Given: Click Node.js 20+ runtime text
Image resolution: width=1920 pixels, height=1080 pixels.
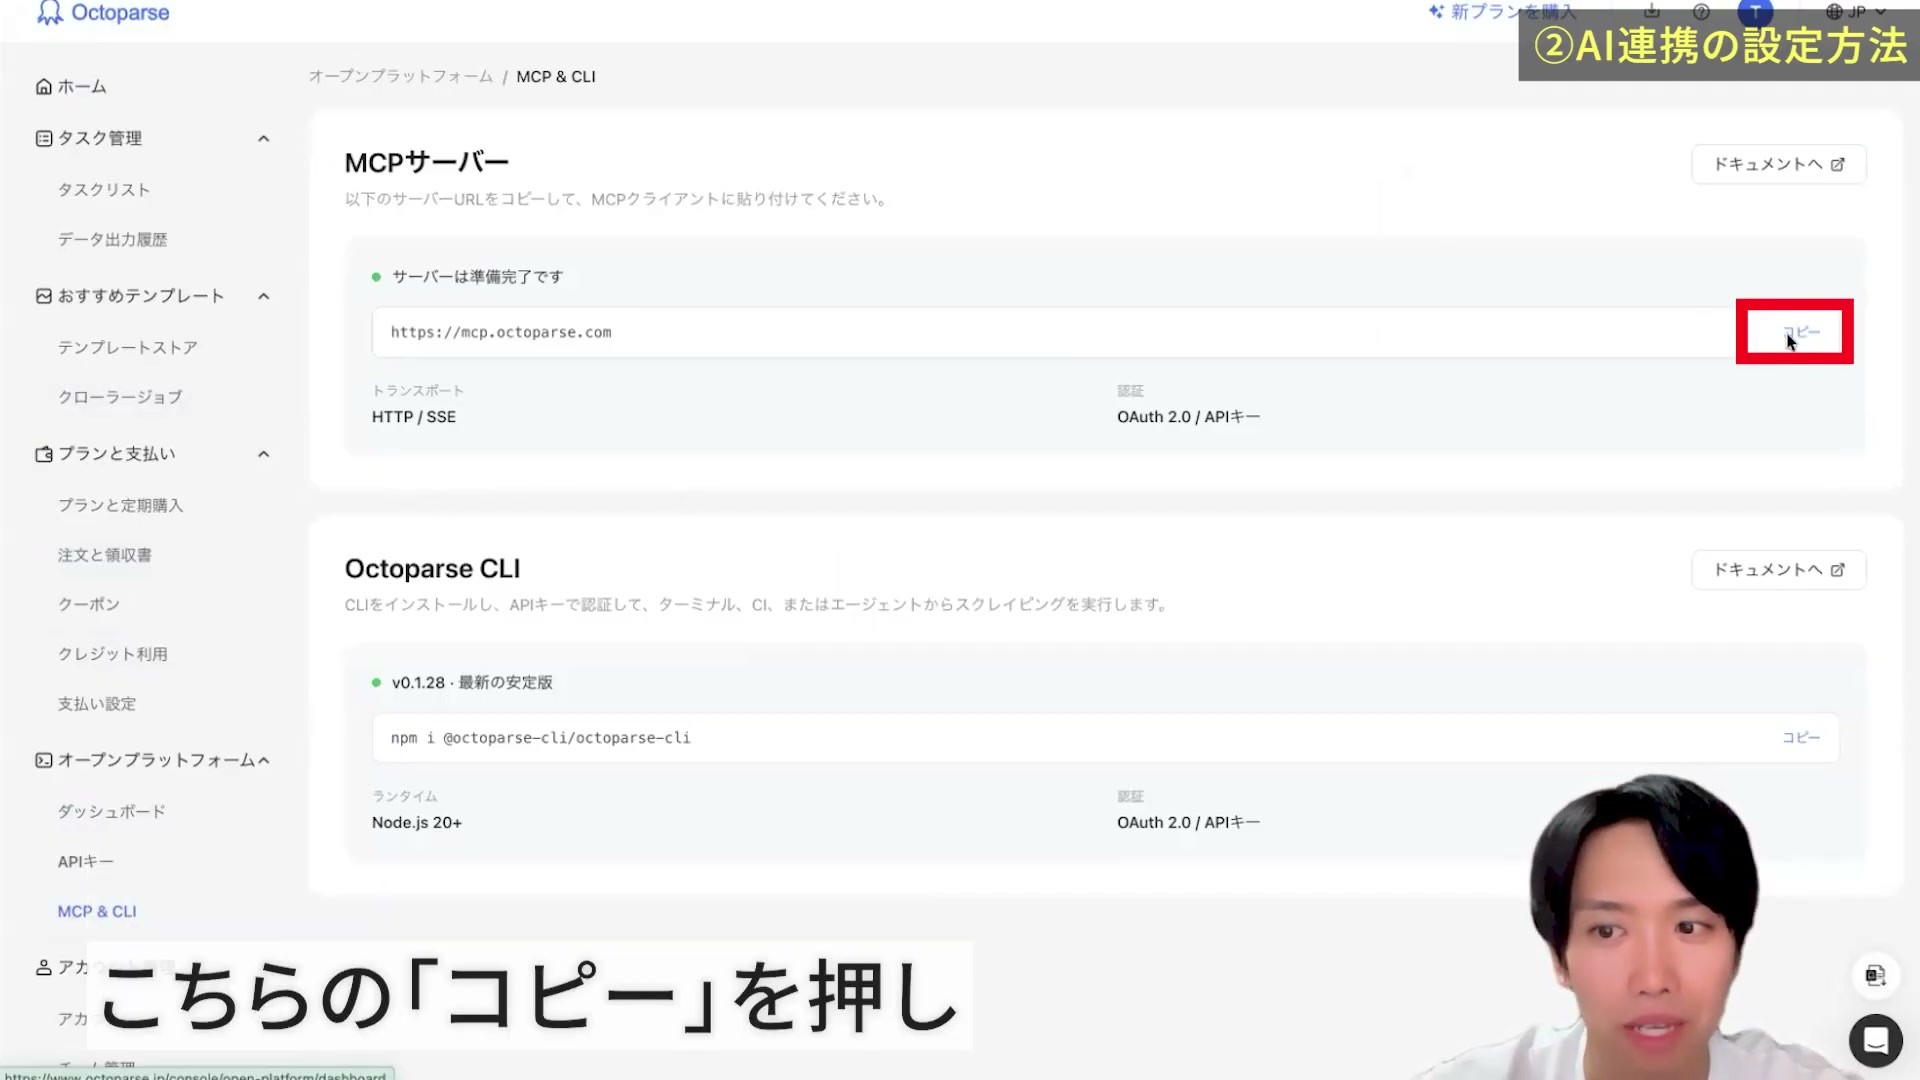Looking at the screenshot, I should click(417, 823).
